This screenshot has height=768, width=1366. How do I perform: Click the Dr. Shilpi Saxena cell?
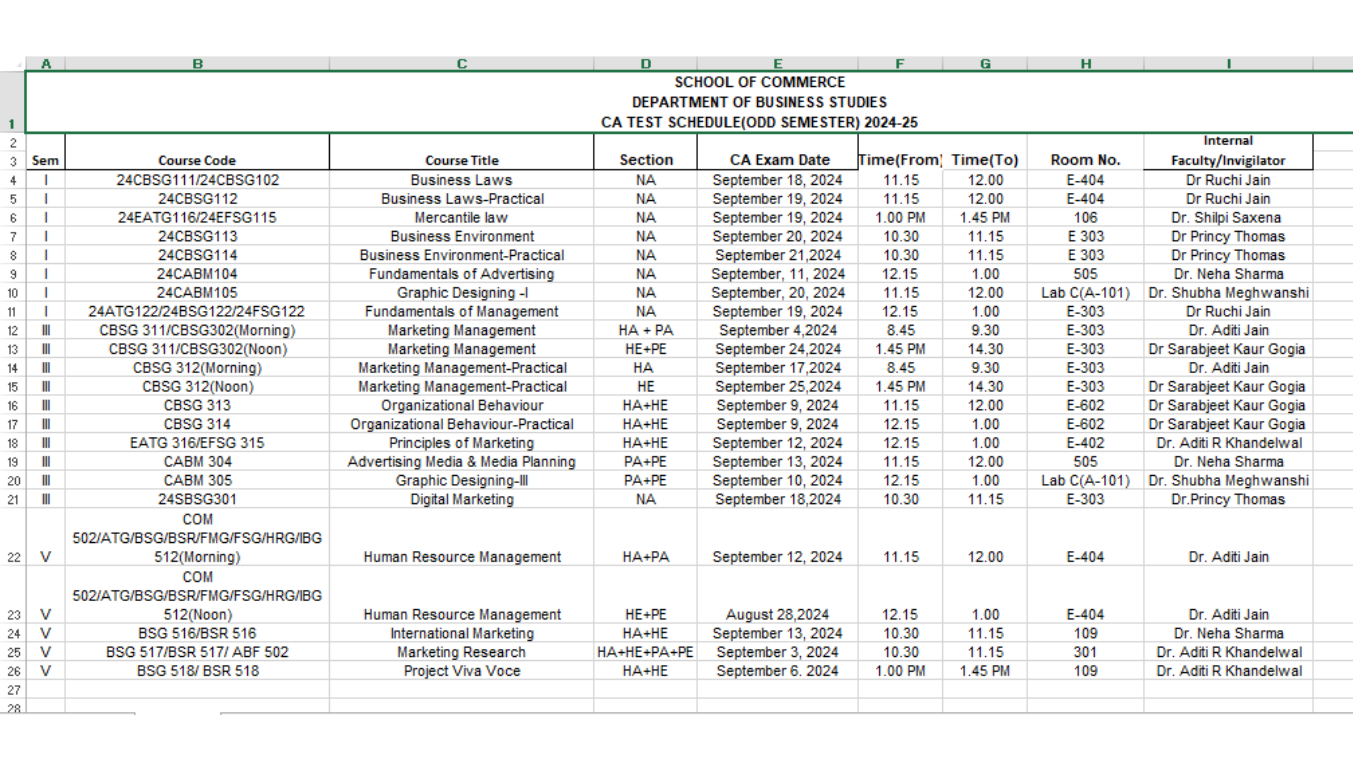tap(1228, 218)
